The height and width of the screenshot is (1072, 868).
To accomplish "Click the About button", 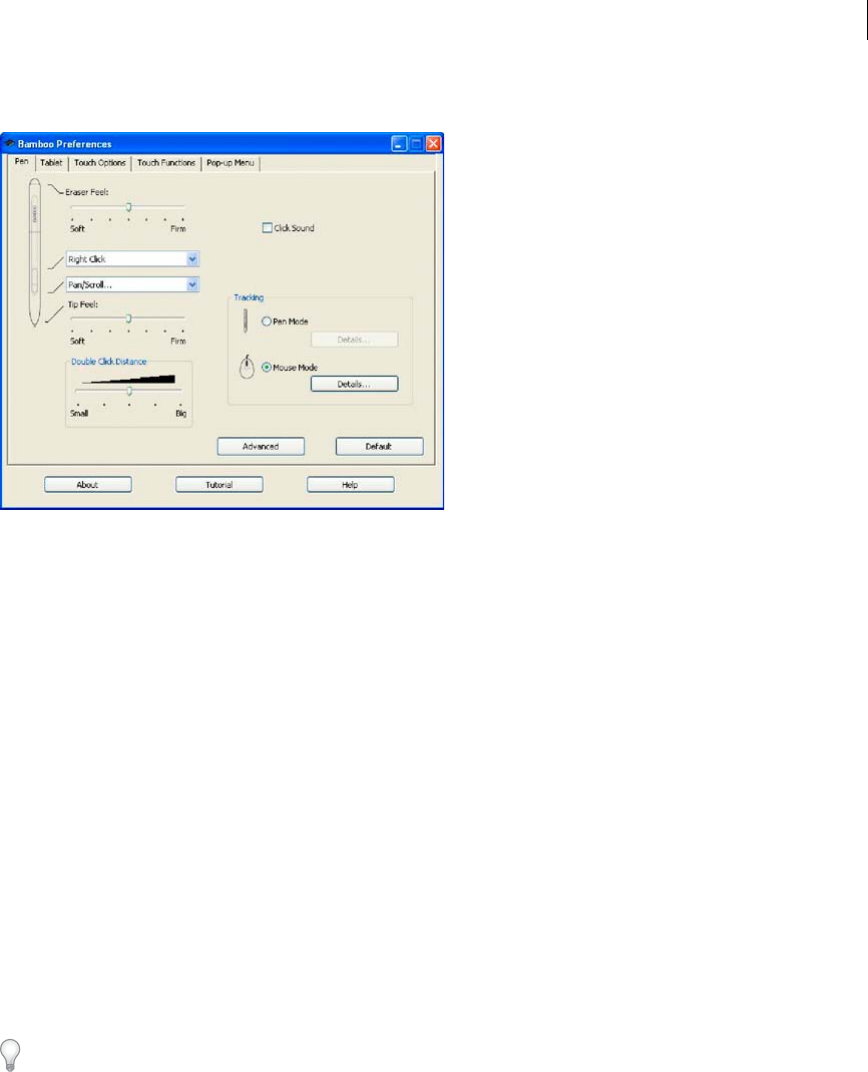I will [x=88, y=485].
